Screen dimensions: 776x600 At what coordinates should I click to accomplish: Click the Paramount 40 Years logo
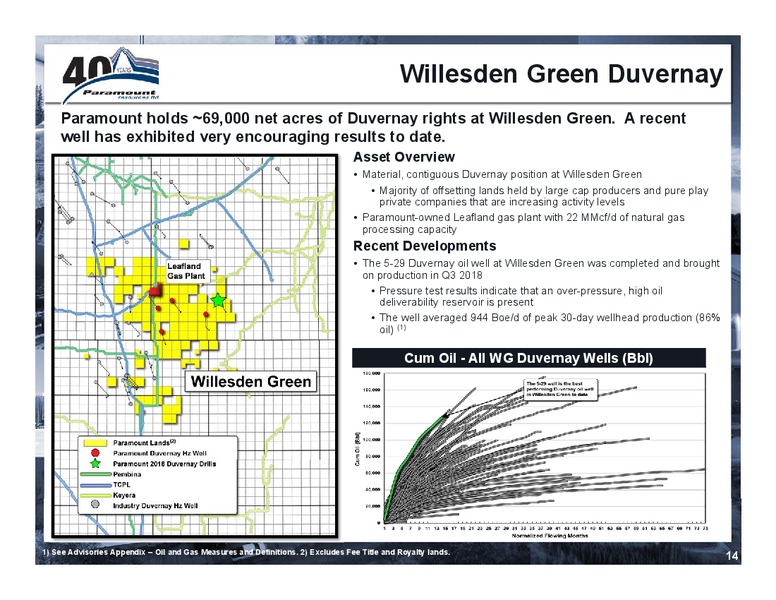(110, 74)
